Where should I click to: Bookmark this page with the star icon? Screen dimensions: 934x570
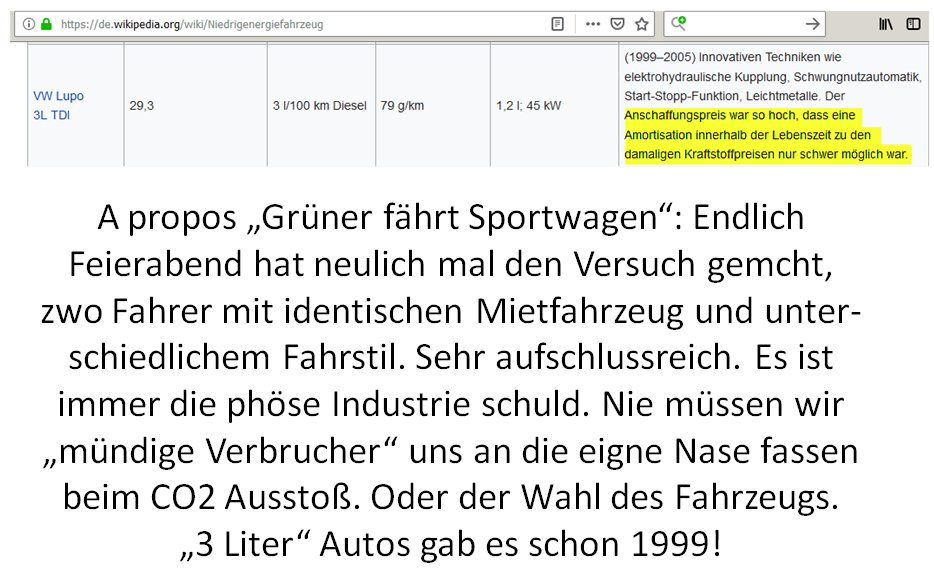(x=642, y=23)
